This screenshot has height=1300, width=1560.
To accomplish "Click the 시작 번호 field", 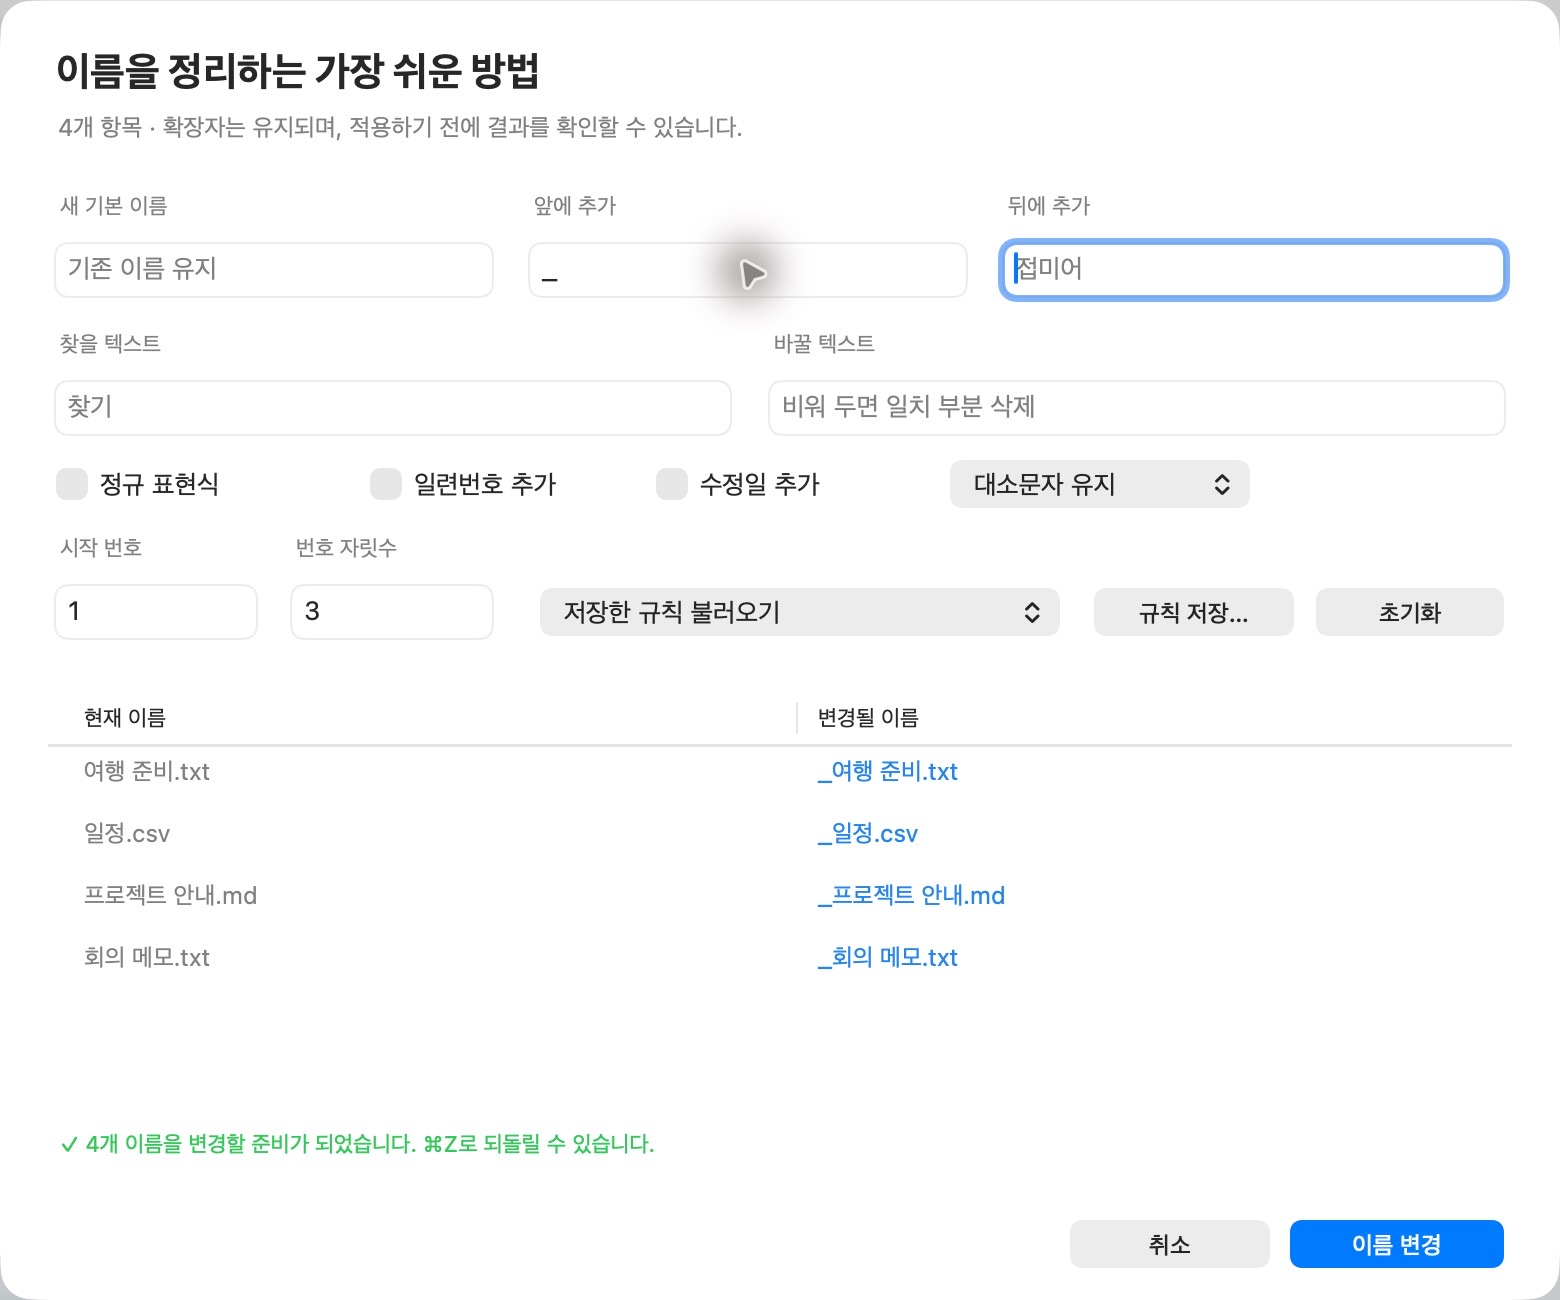I will pos(156,612).
